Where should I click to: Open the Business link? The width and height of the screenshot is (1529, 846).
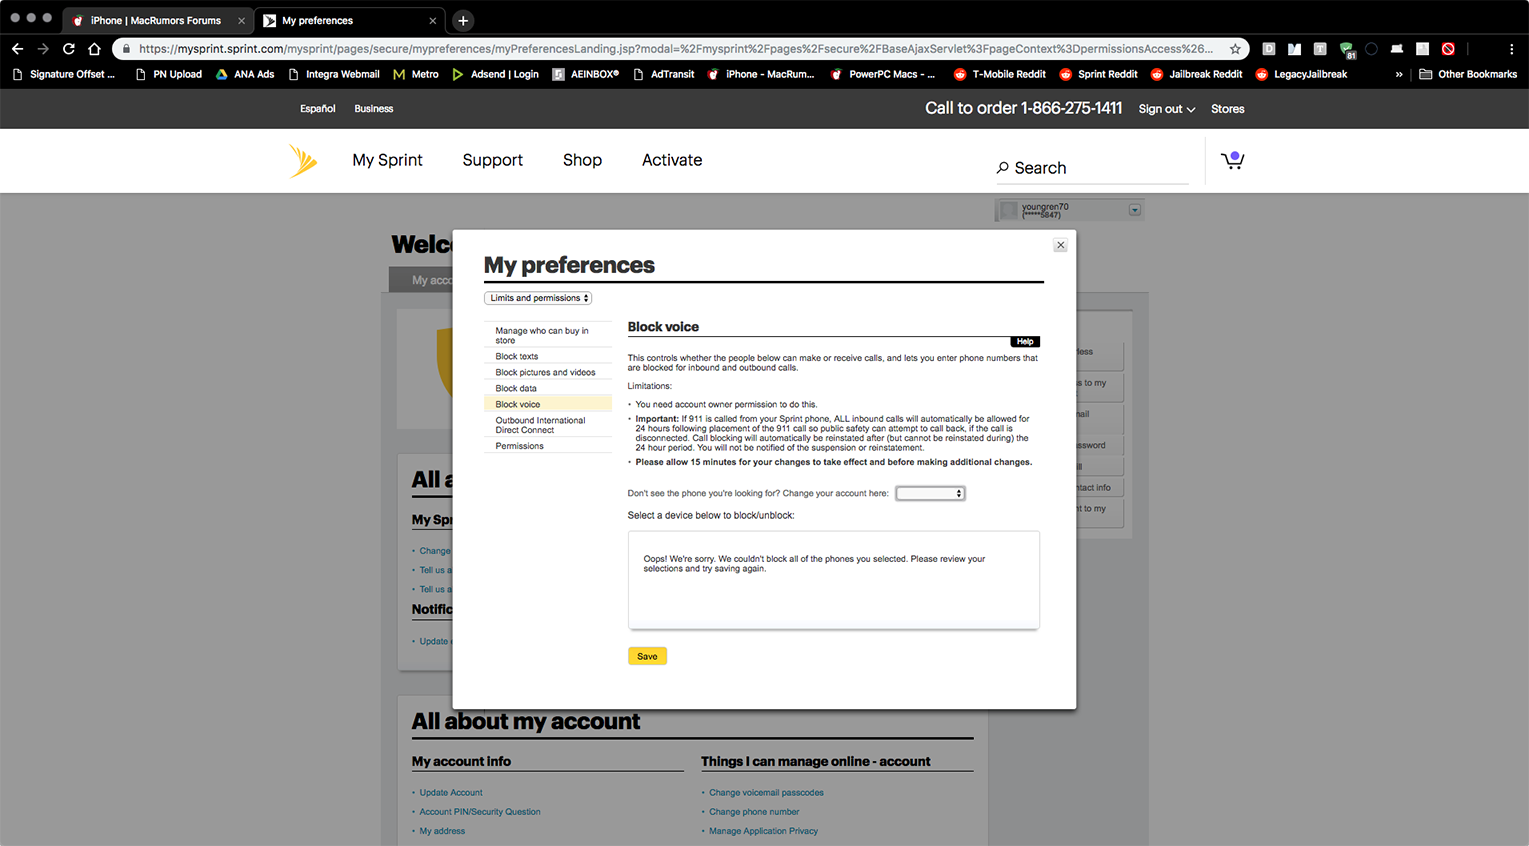tap(373, 109)
